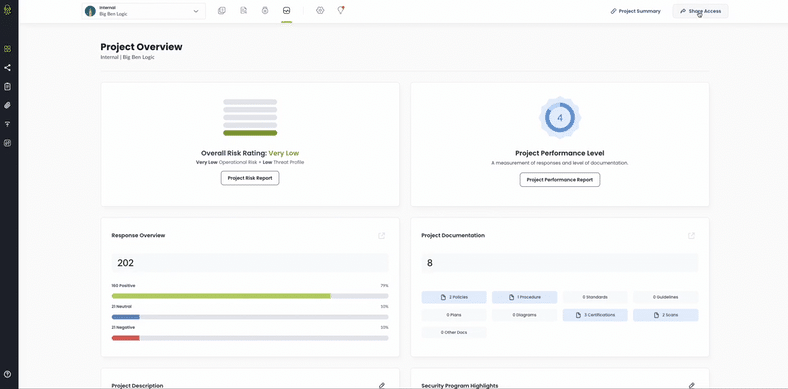Open Project Summary link
Screen dimensions: 788x389
[x=636, y=11]
